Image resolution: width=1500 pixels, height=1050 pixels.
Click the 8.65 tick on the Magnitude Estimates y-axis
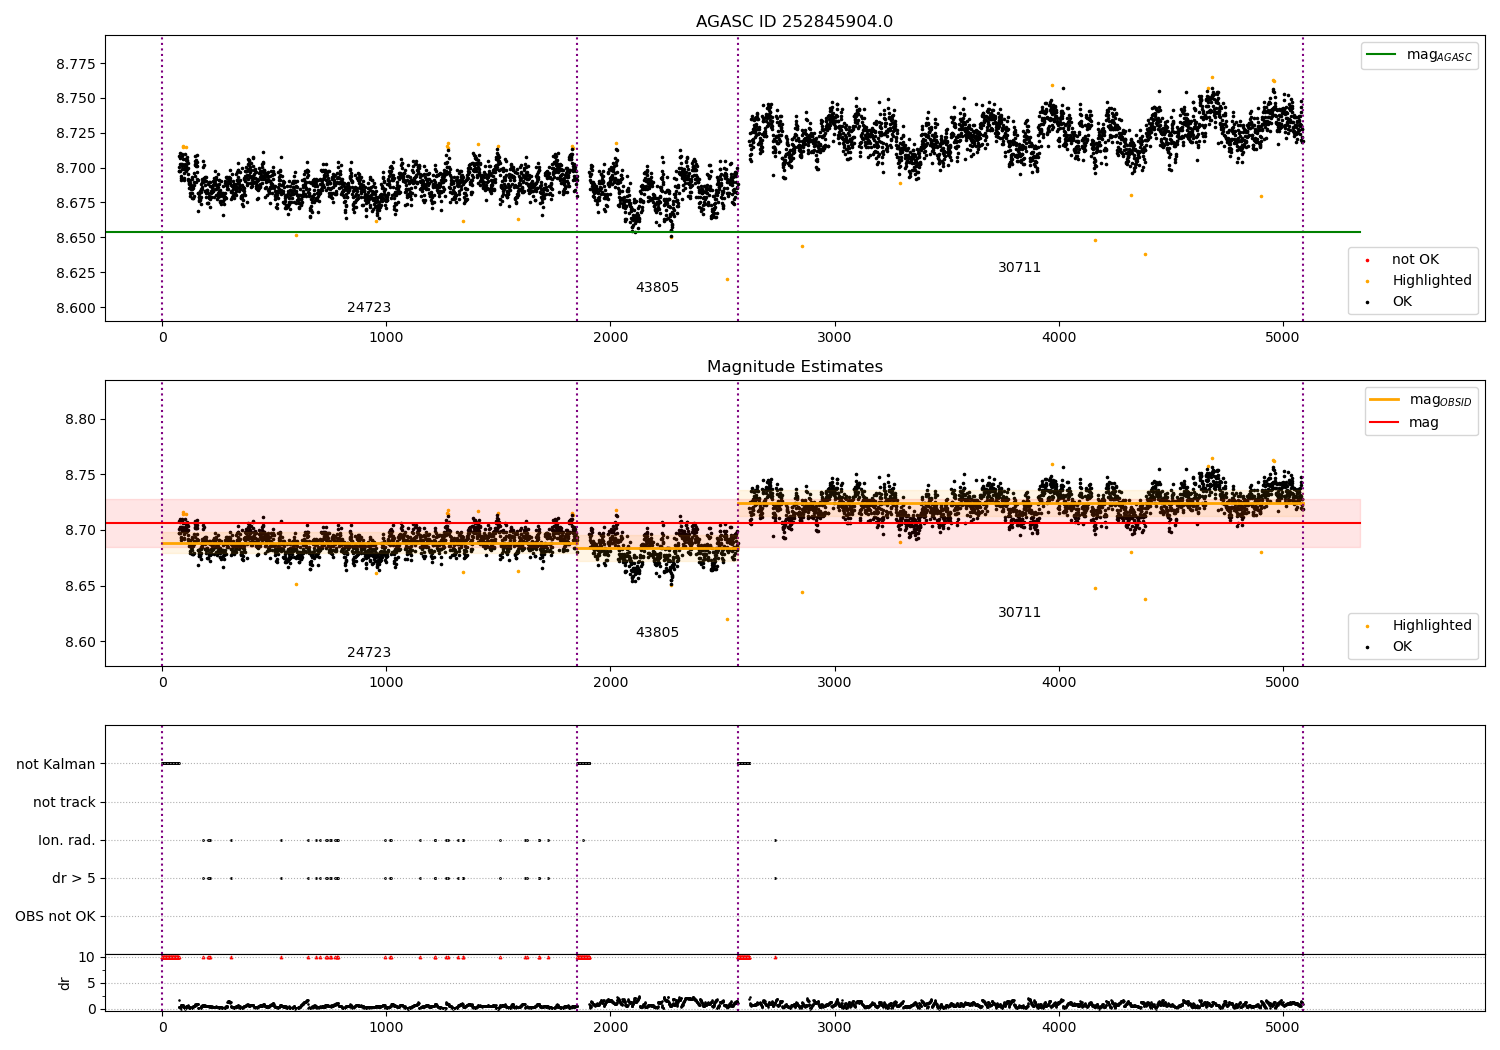click(80, 586)
